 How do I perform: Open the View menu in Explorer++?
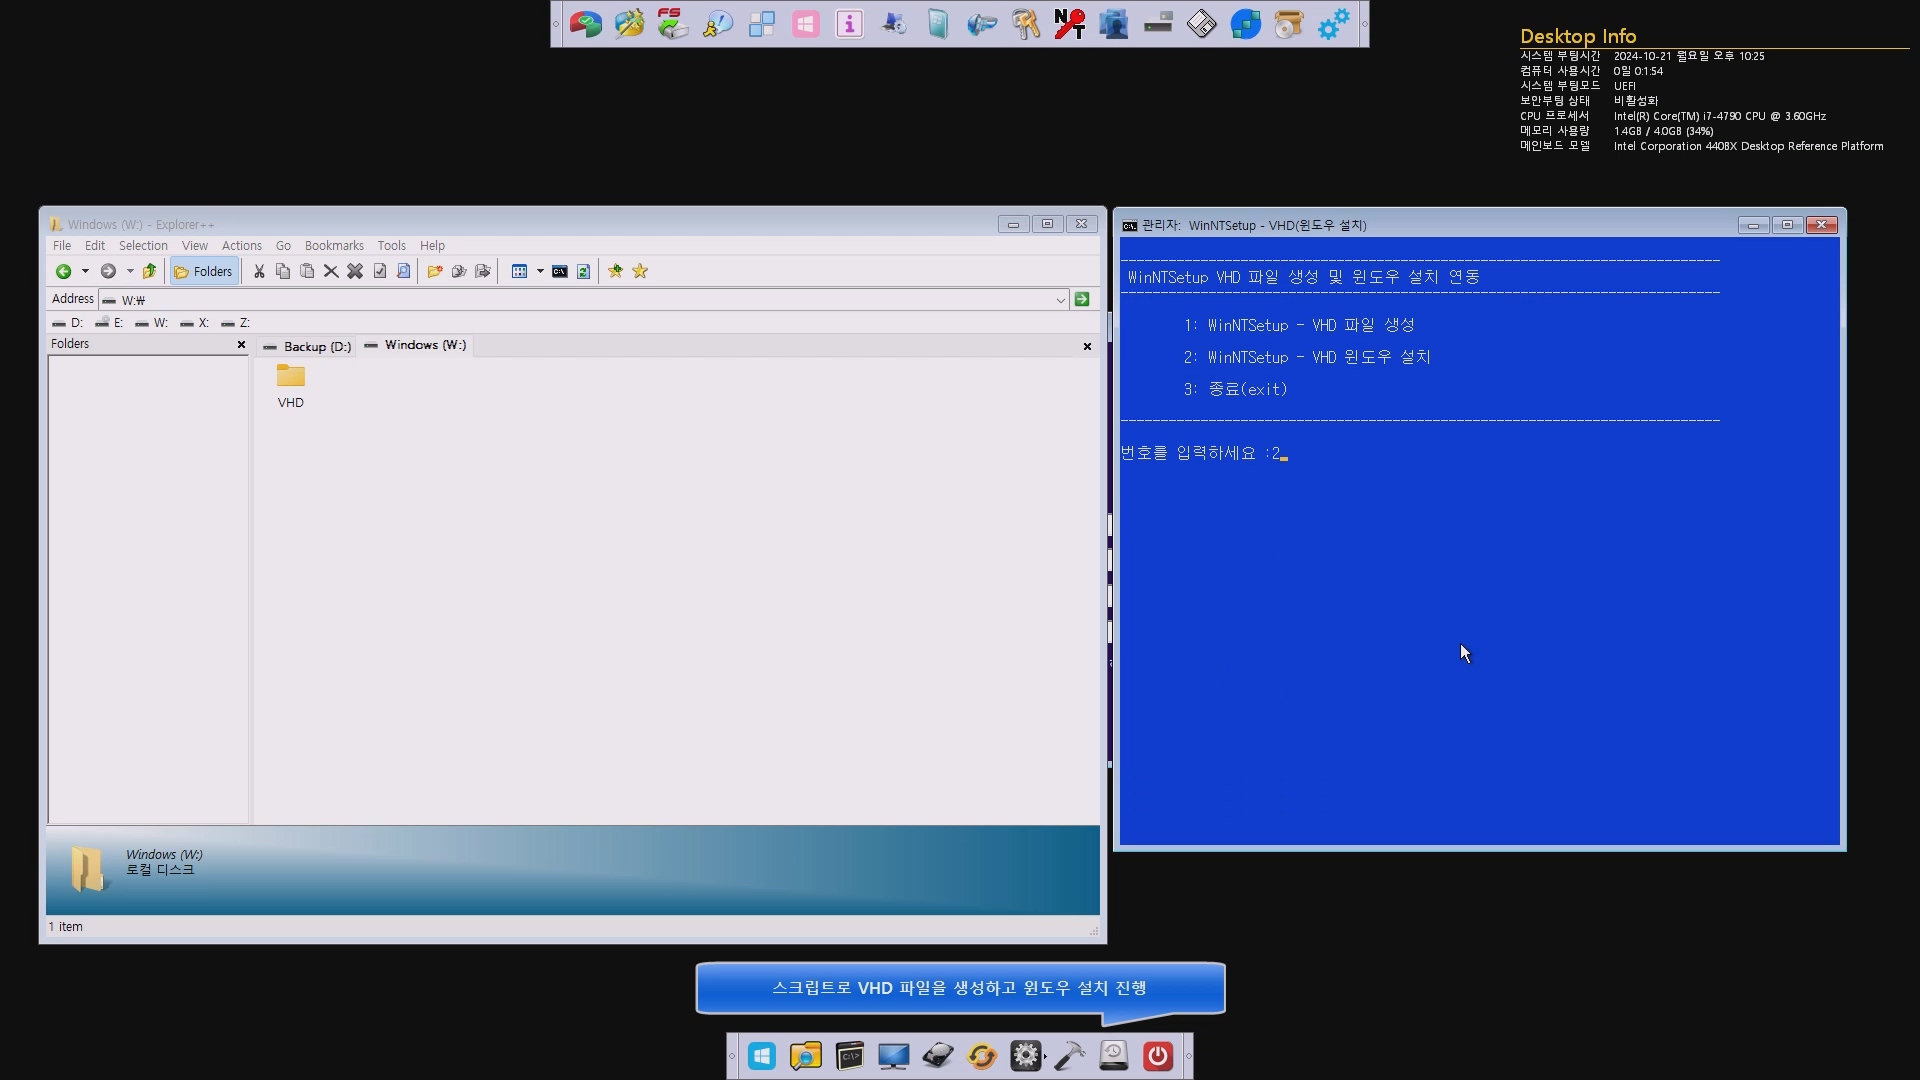click(x=194, y=244)
